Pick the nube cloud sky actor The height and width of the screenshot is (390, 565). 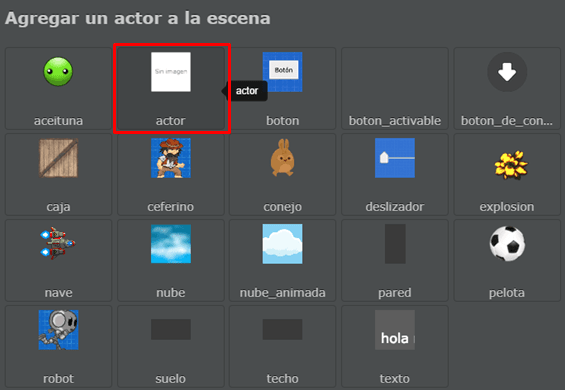coord(171,260)
